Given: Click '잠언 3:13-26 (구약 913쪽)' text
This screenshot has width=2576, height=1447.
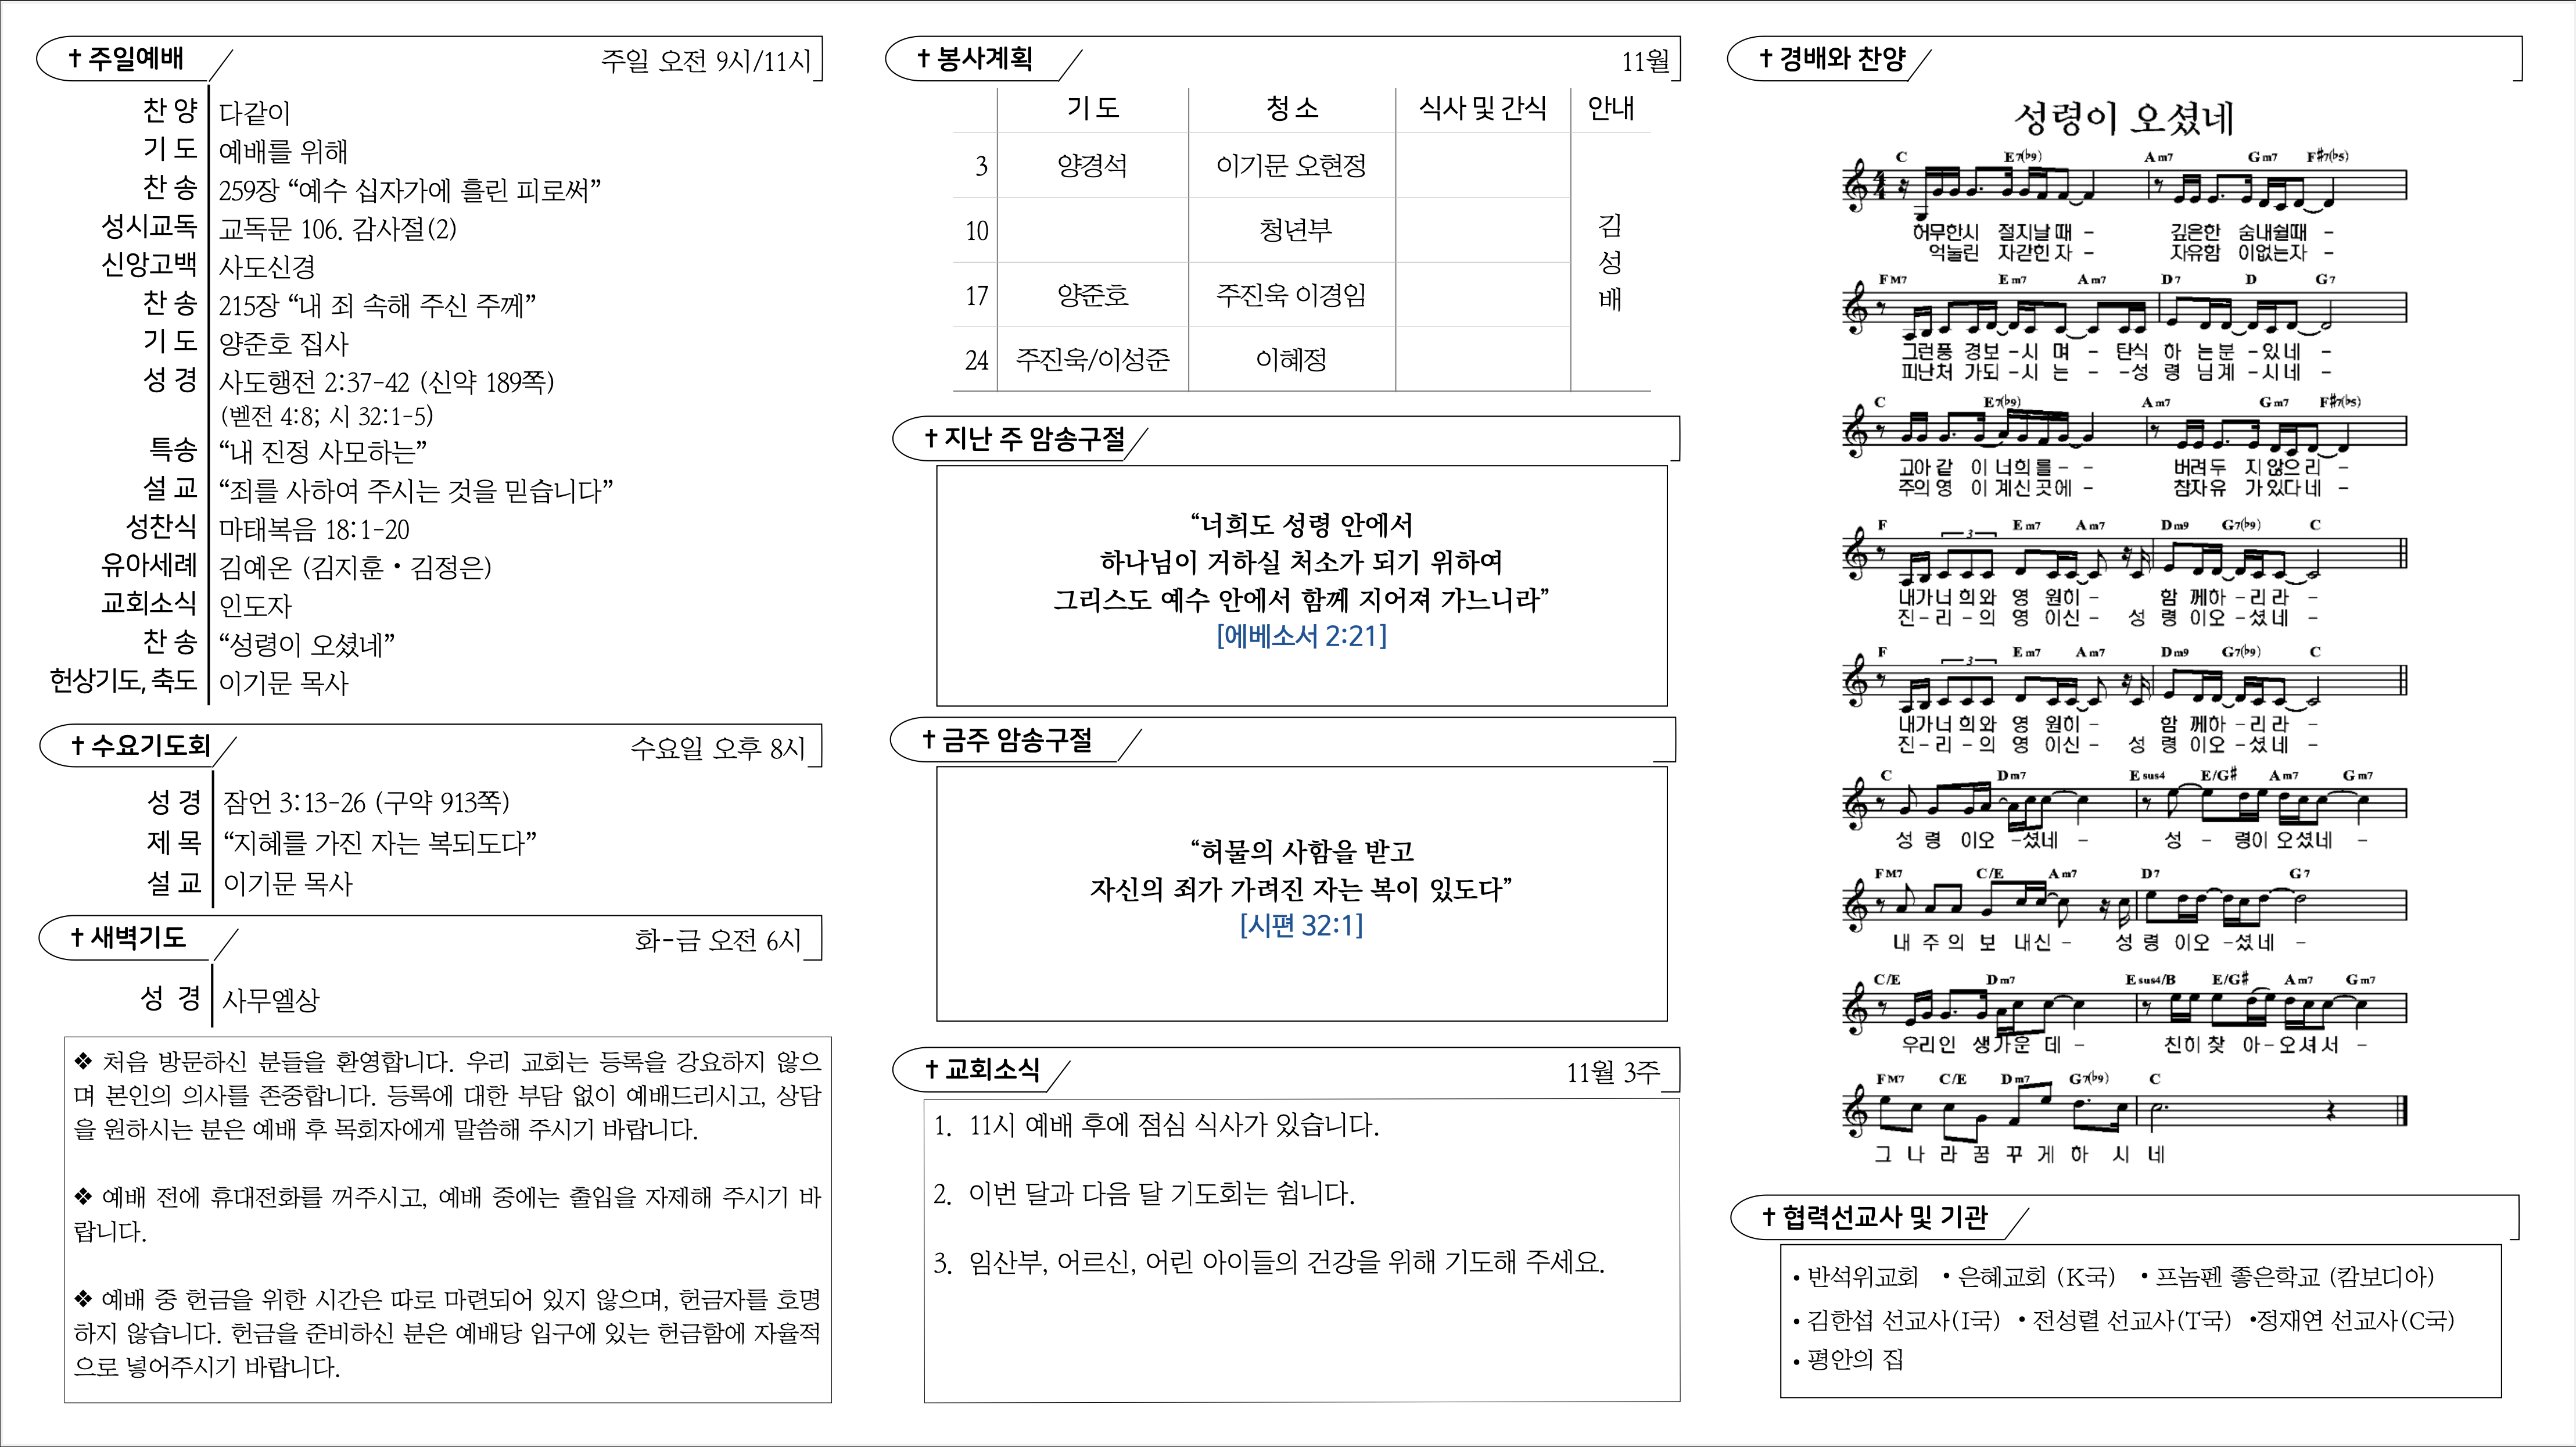Looking at the screenshot, I should click(x=366, y=802).
